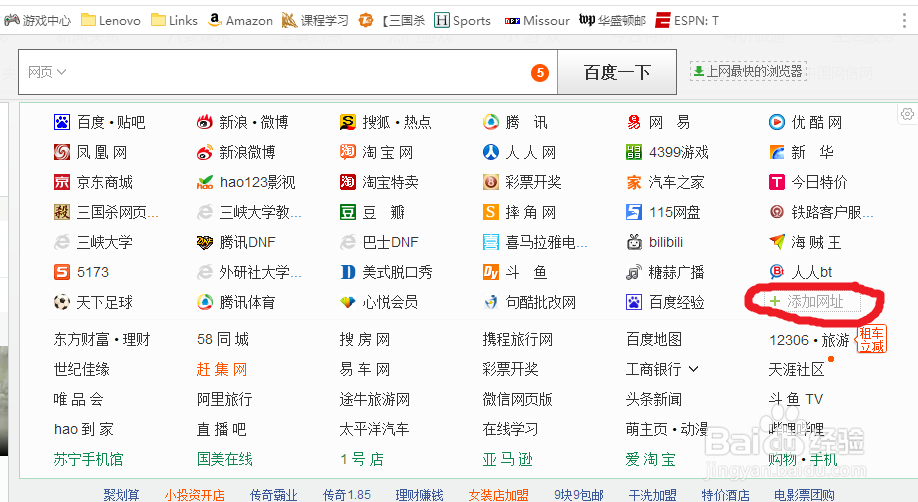Open the Links bookmarks folder
Image resolution: width=918 pixels, height=502 pixels.
pos(174,21)
